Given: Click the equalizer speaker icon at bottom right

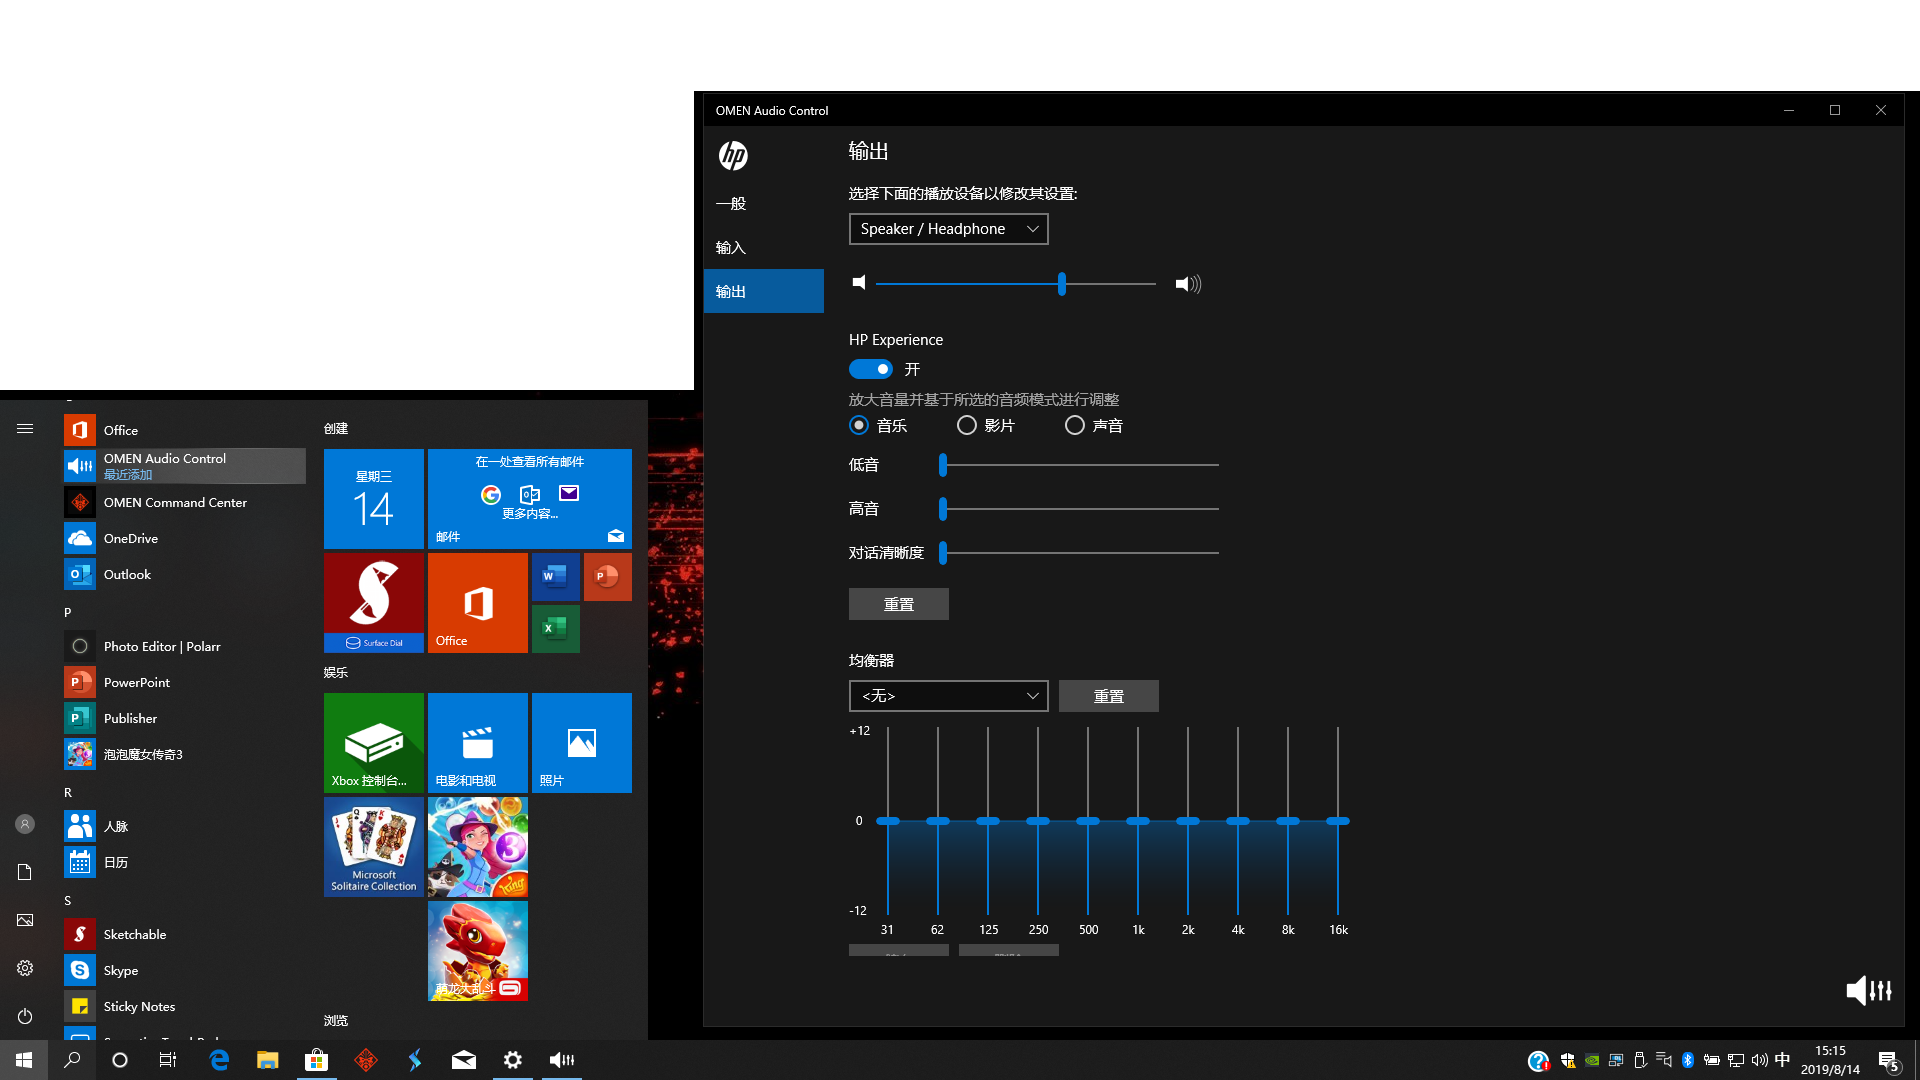Looking at the screenshot, I should tap(1868, 990).
